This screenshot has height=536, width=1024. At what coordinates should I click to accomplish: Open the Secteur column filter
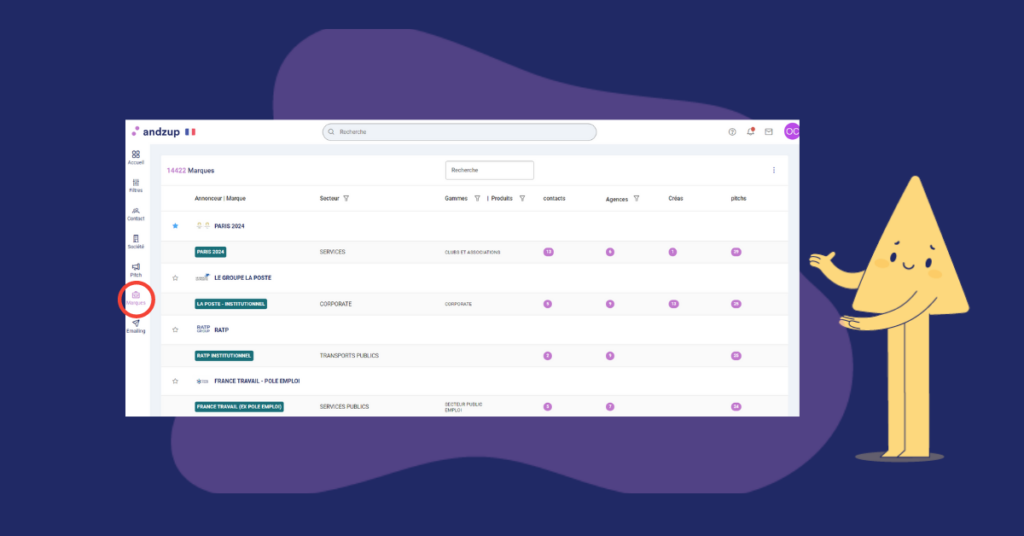point(346,198)
